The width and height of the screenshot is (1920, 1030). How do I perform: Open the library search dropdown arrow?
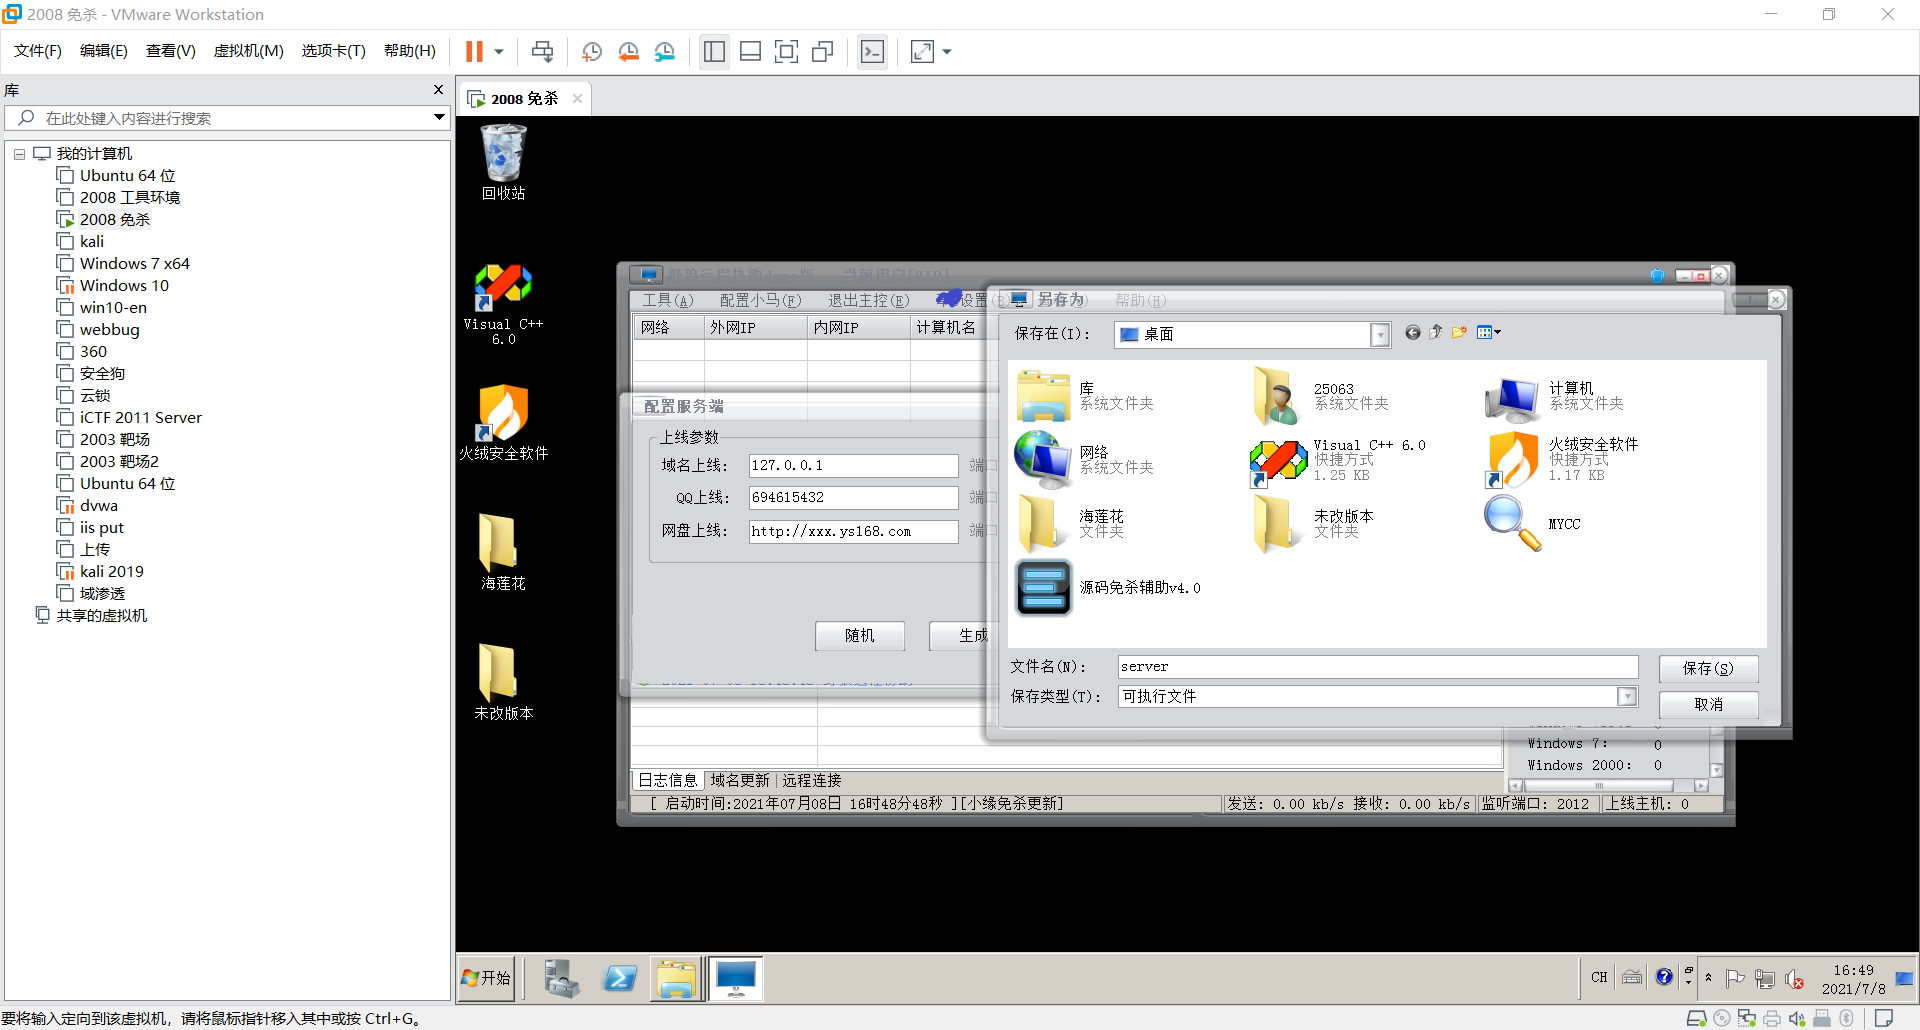pos(439,118)
